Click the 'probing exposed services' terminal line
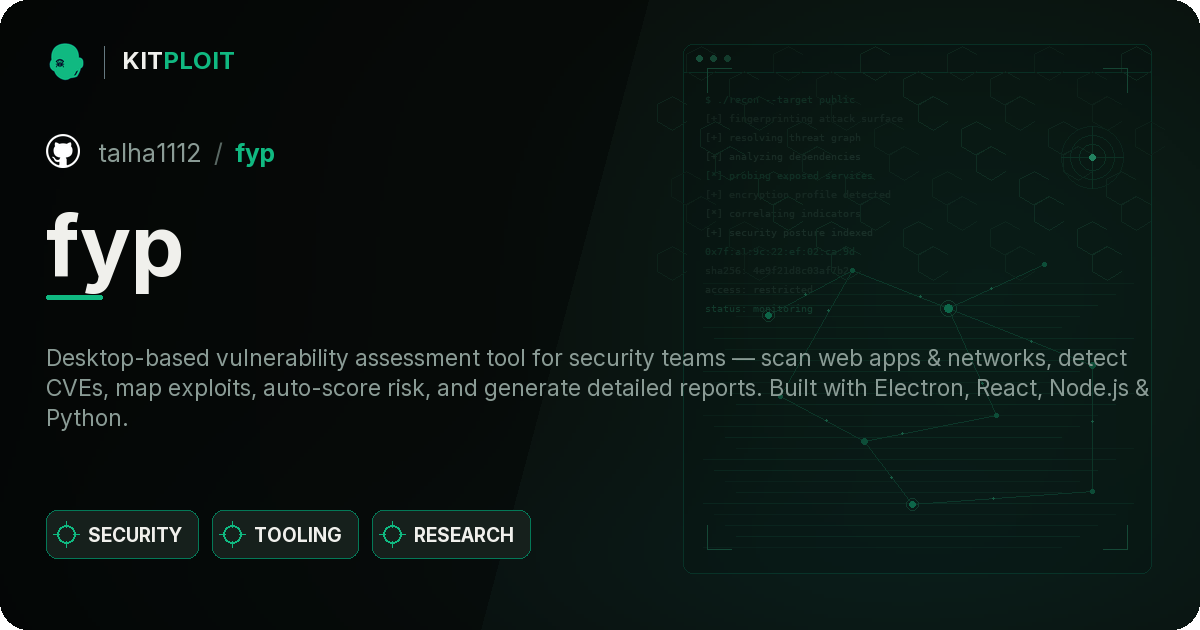This screenshot has width=1200, height=630. coord(789,176)
